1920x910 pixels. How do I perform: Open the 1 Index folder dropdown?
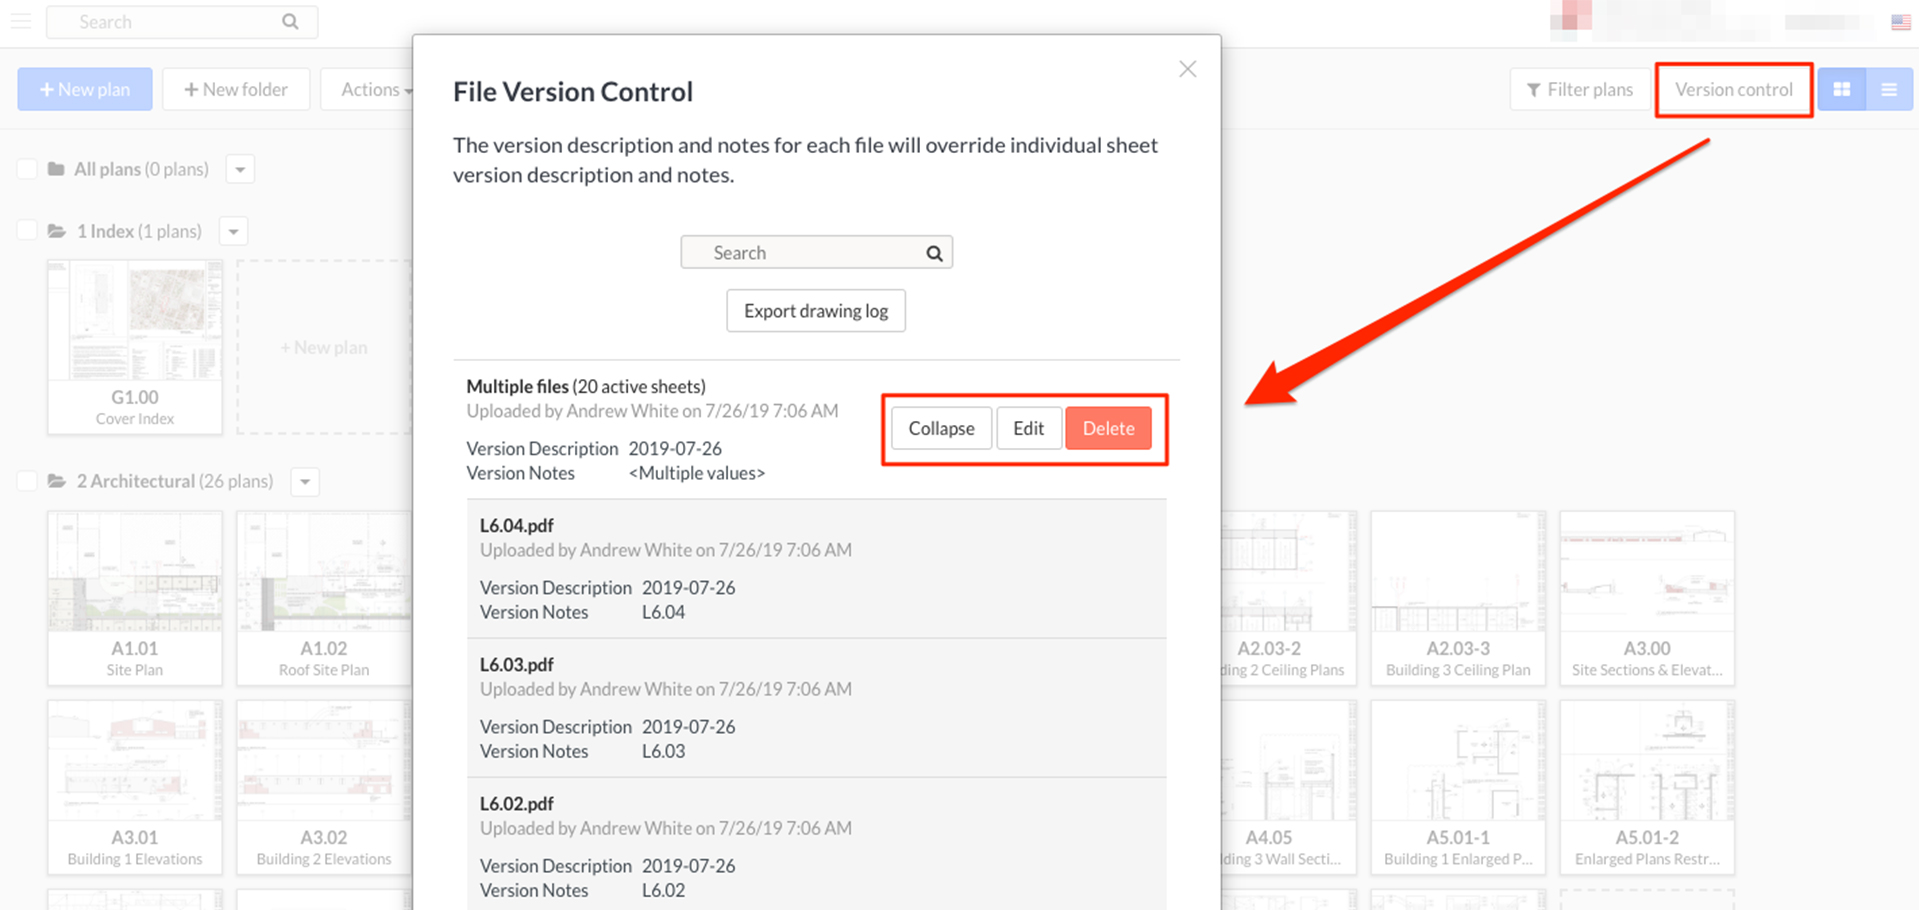point(233,231)
